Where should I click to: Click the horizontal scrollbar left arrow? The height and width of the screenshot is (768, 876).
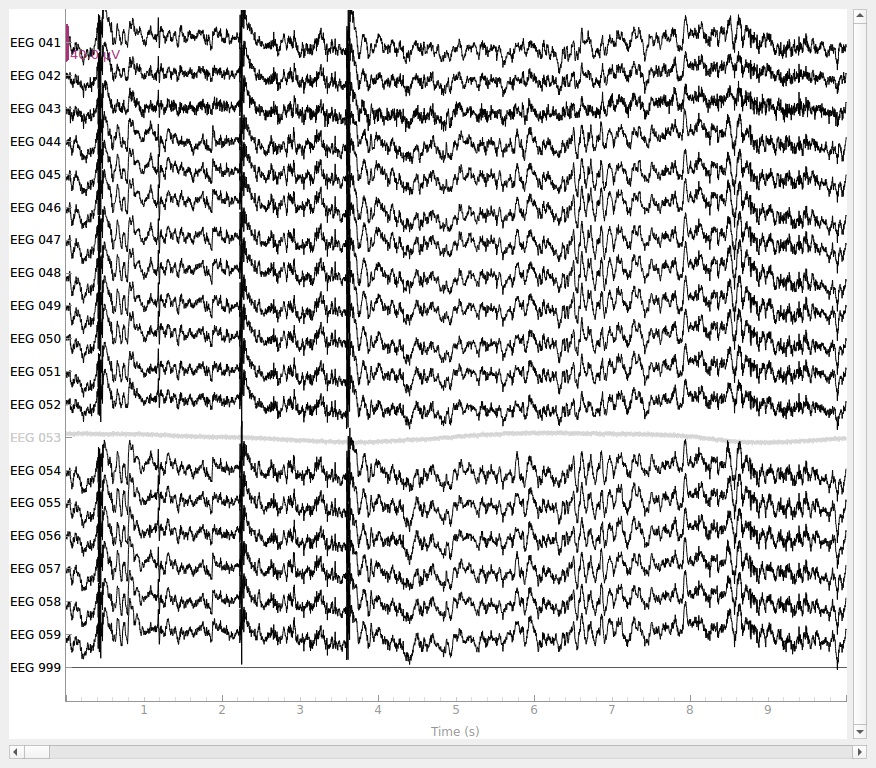[x=16, y=751]
